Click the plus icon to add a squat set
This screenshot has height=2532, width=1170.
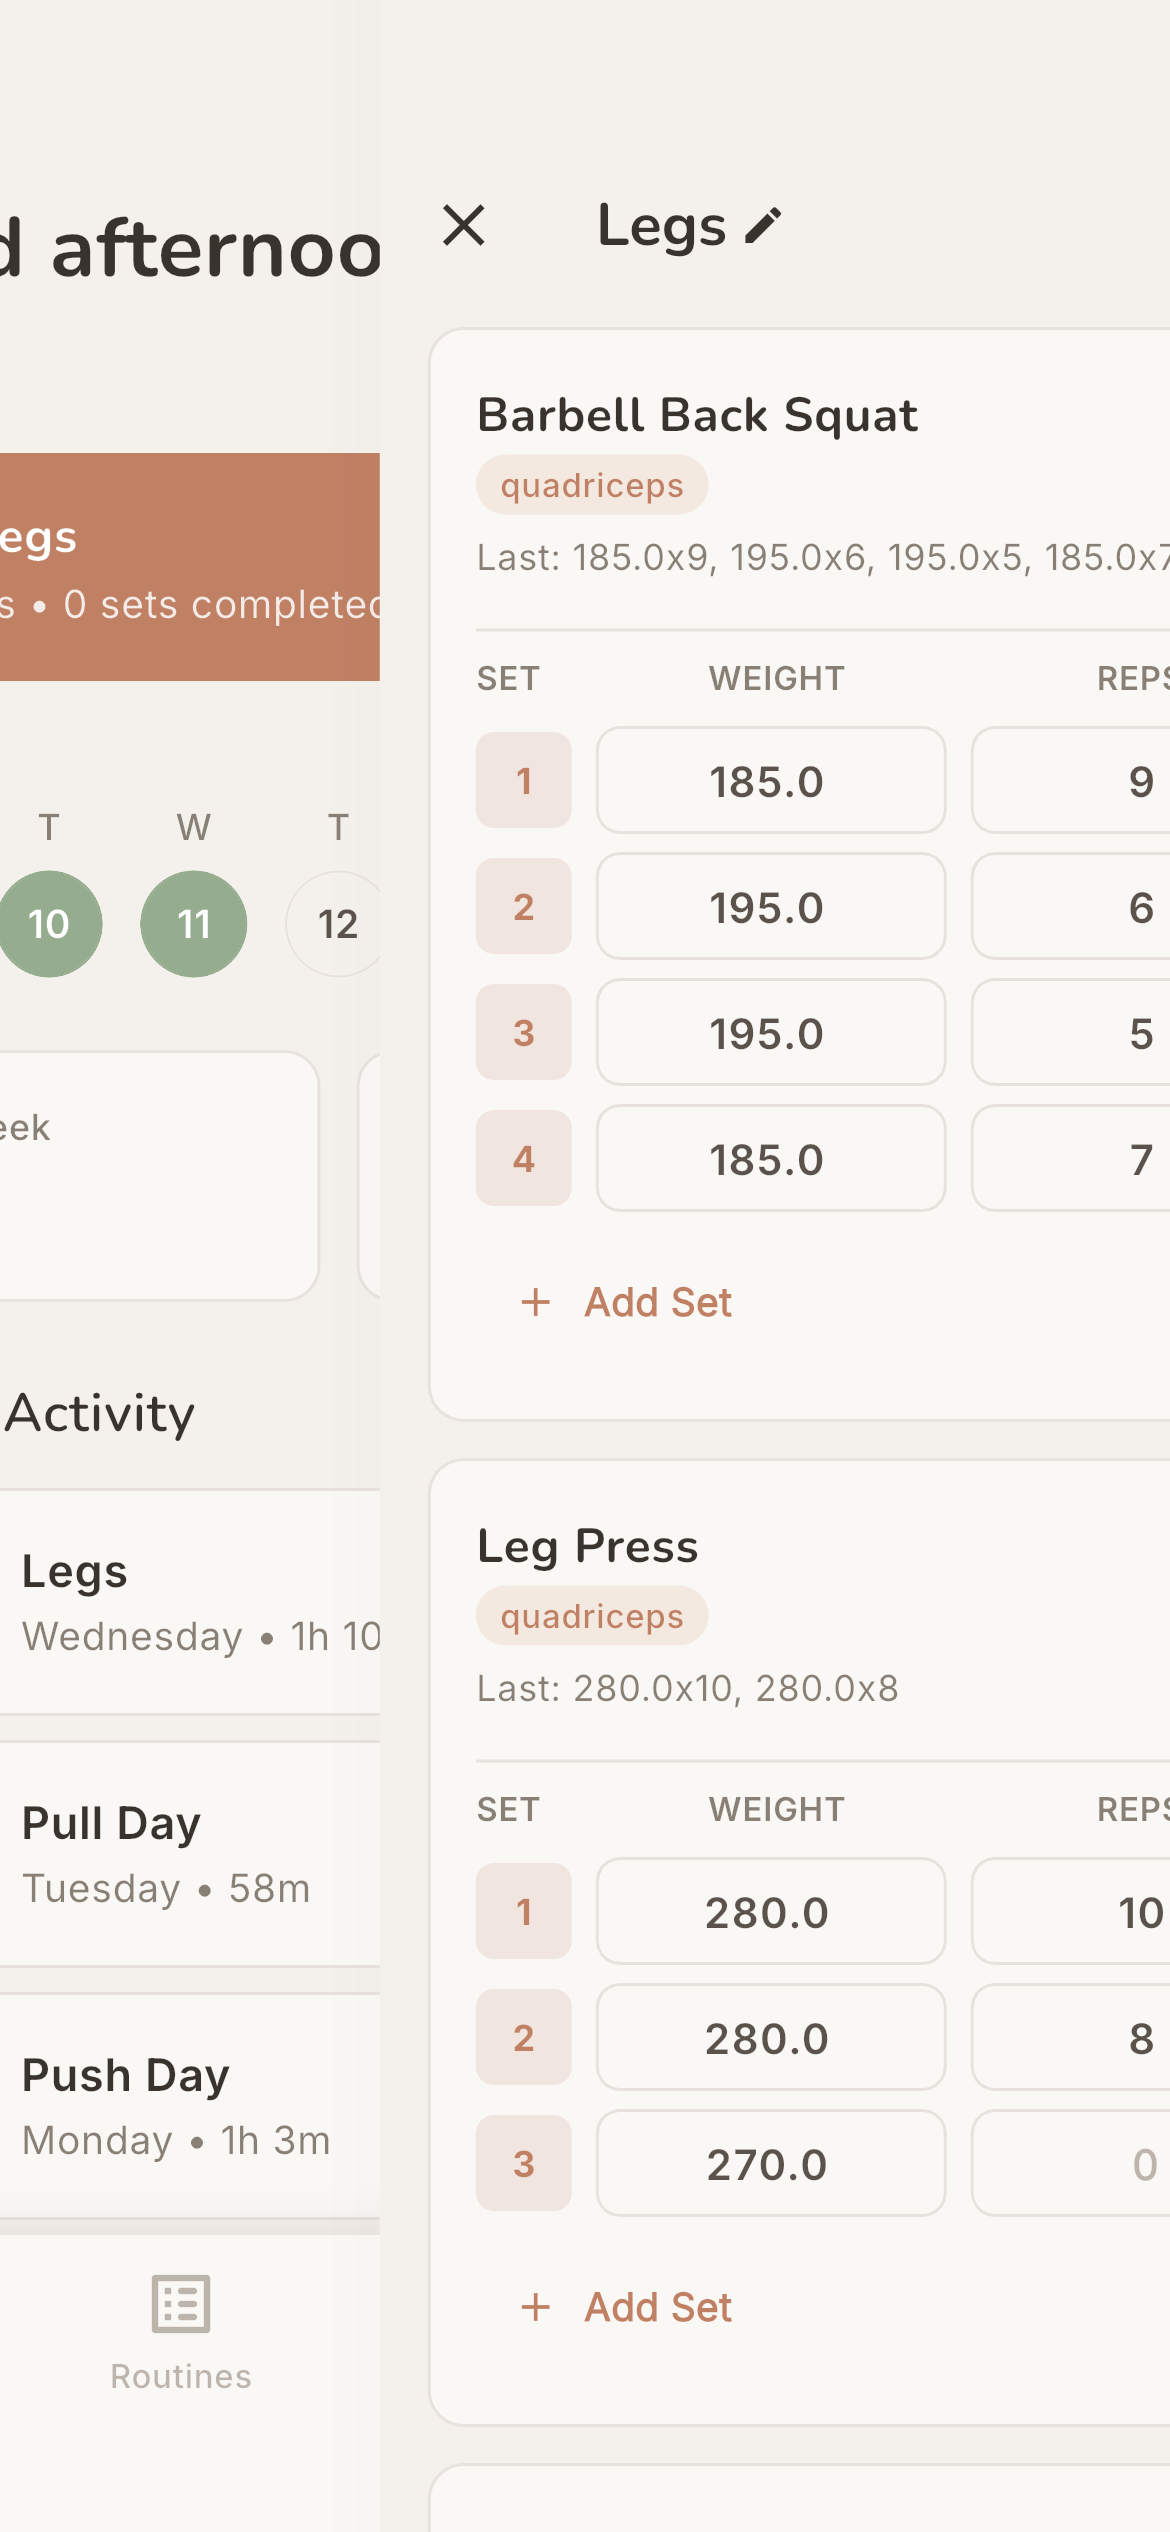pyautogui.click(x=536, y=1302)
